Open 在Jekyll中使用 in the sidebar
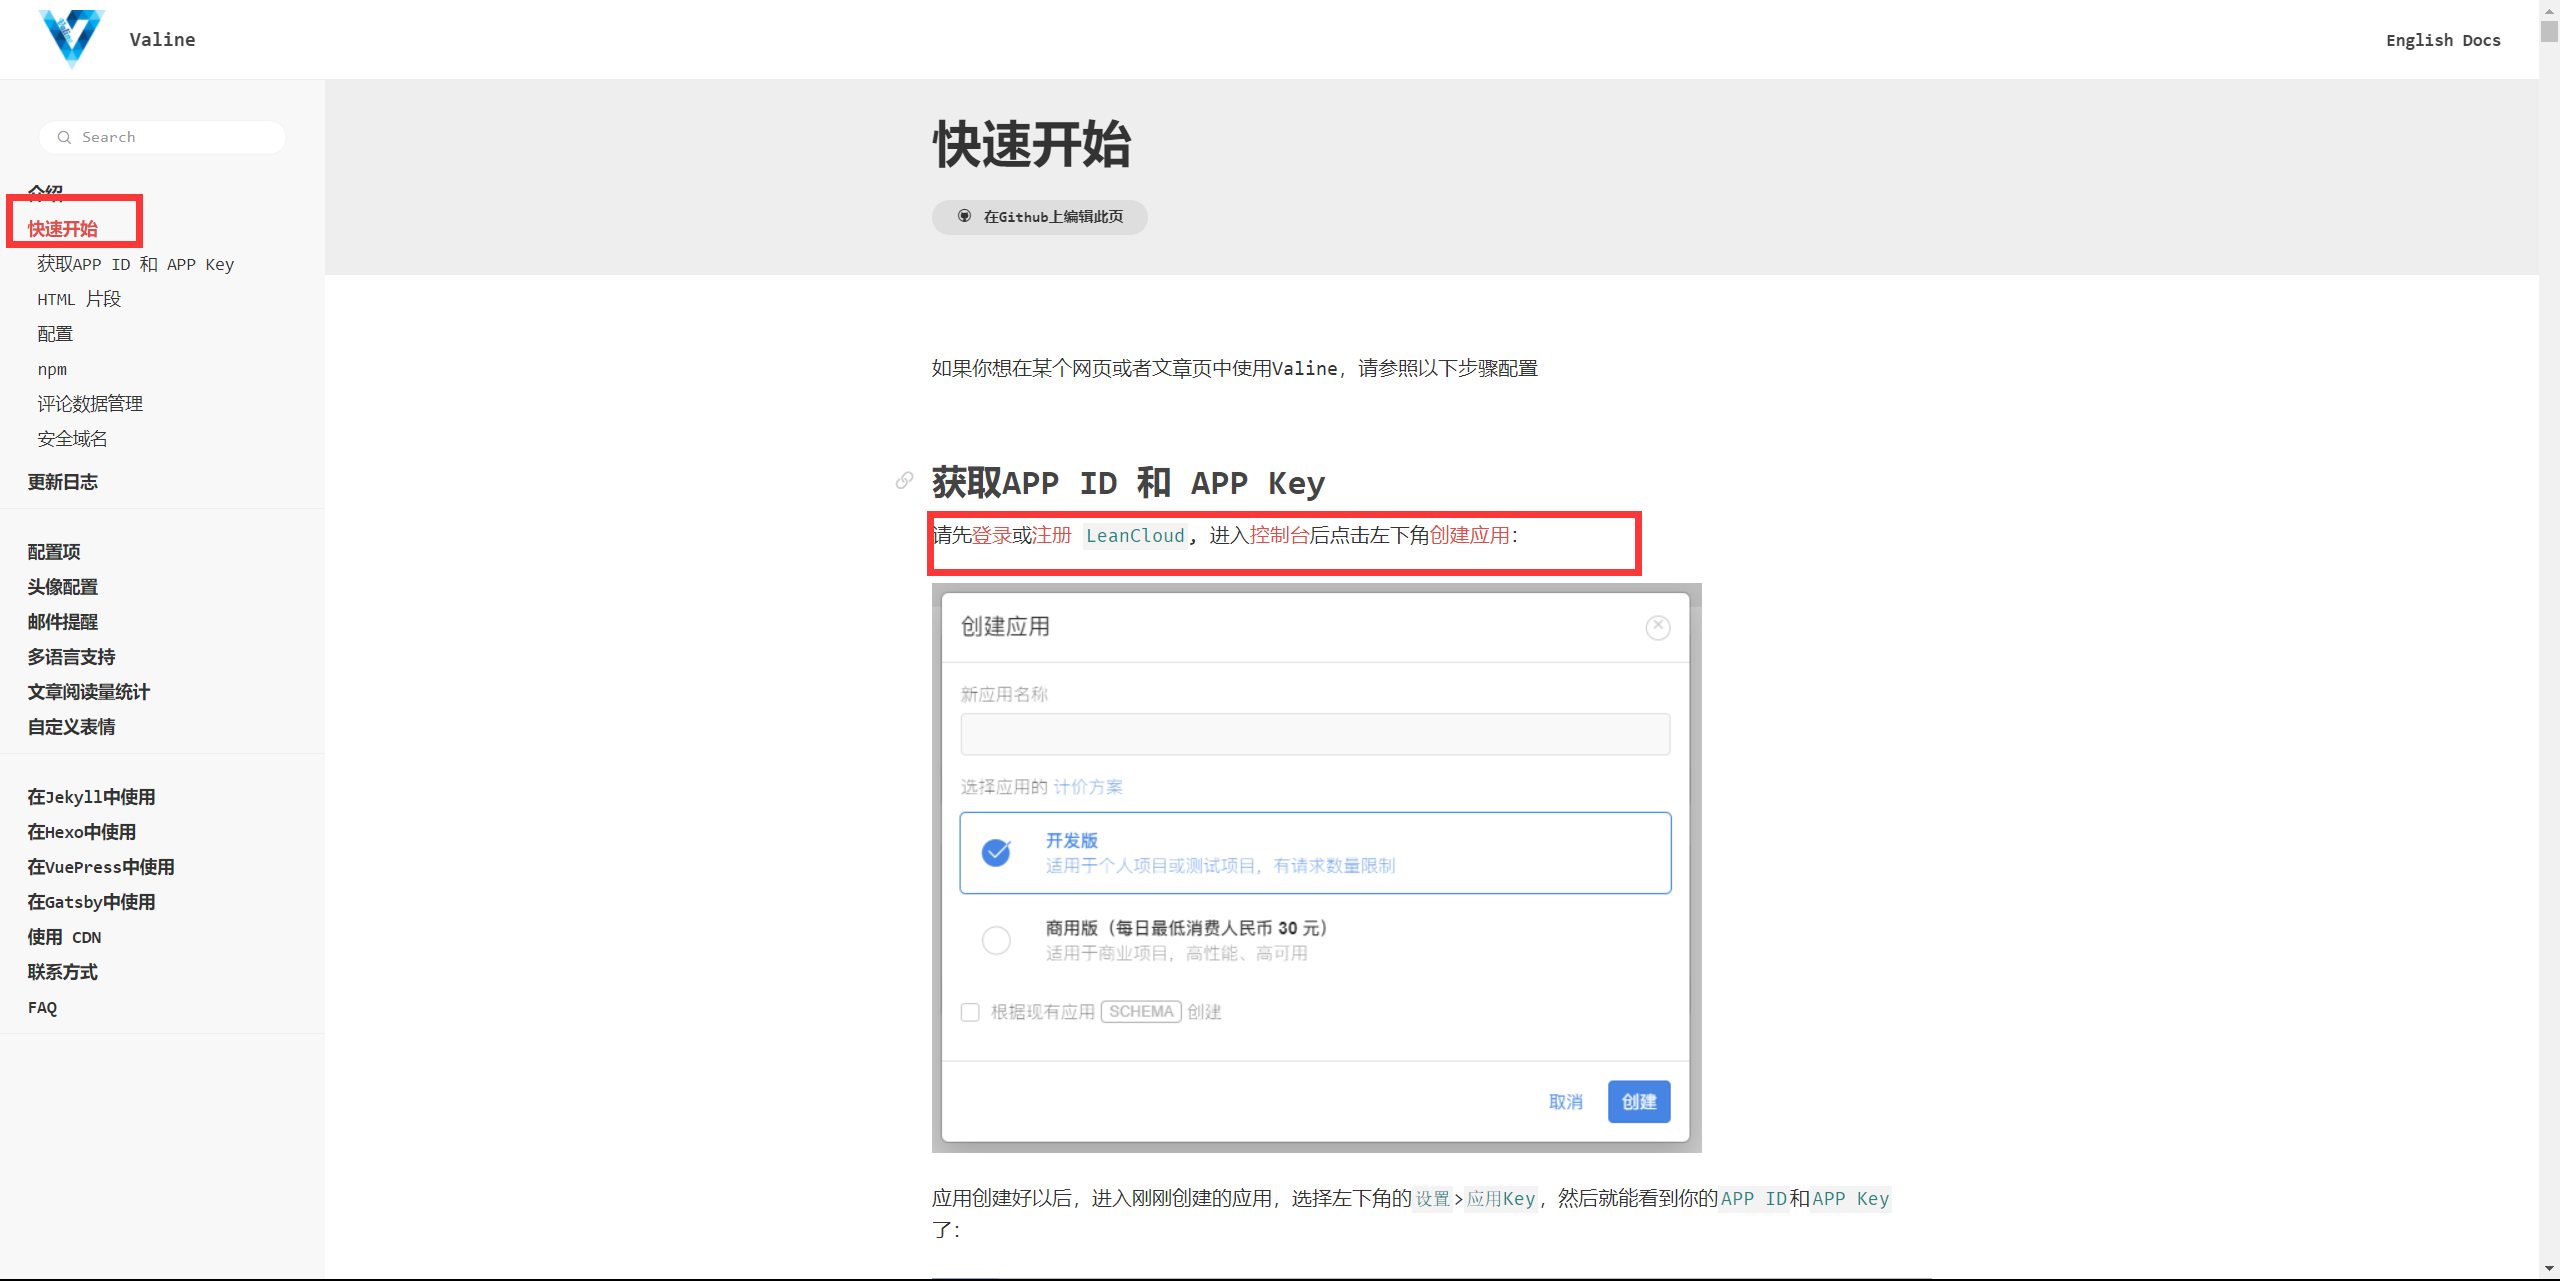 pos(91,797)
